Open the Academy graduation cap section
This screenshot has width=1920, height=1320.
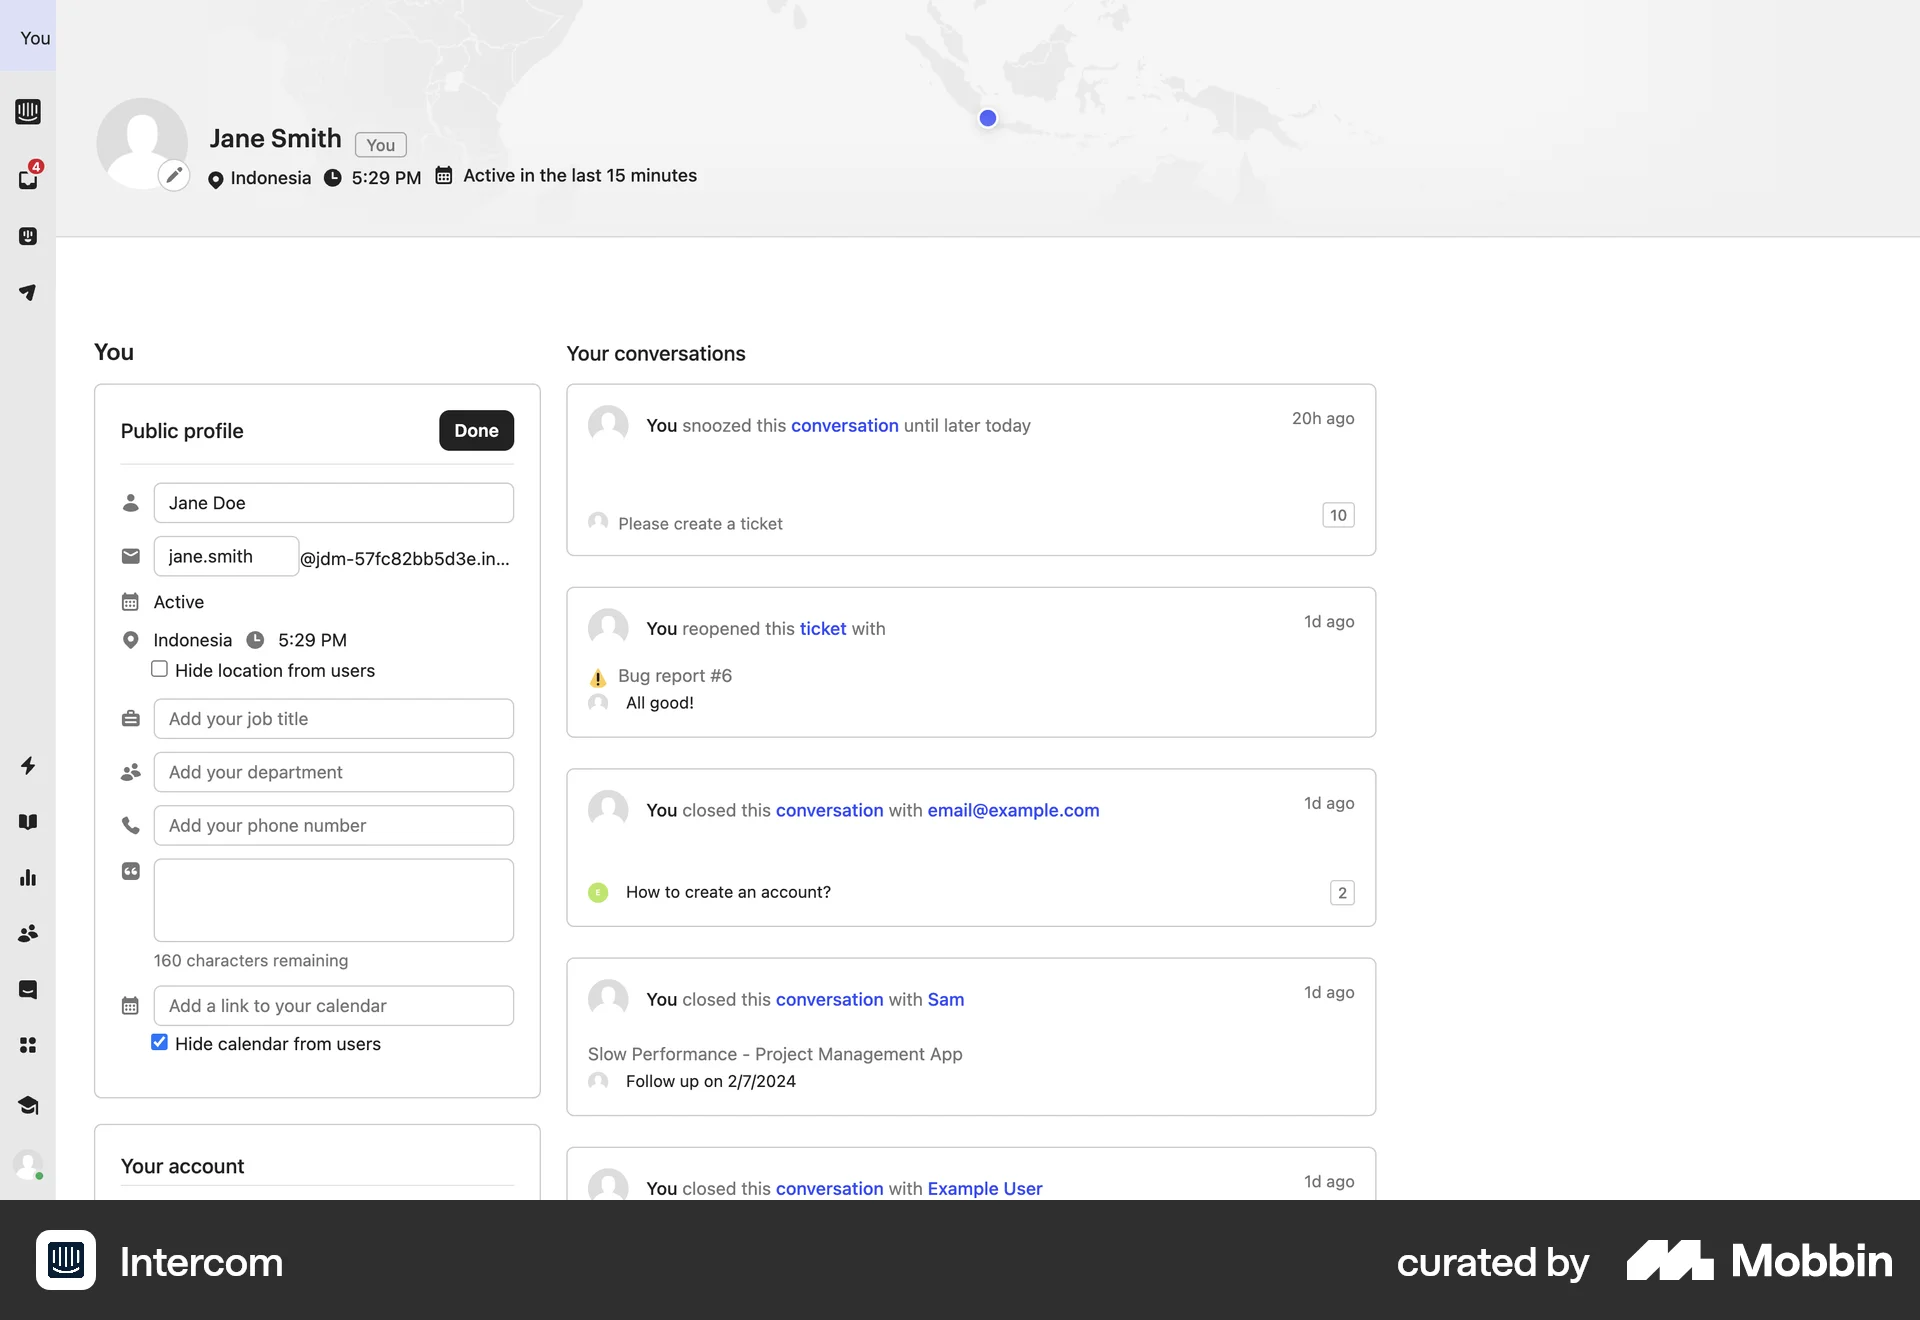28,1106
